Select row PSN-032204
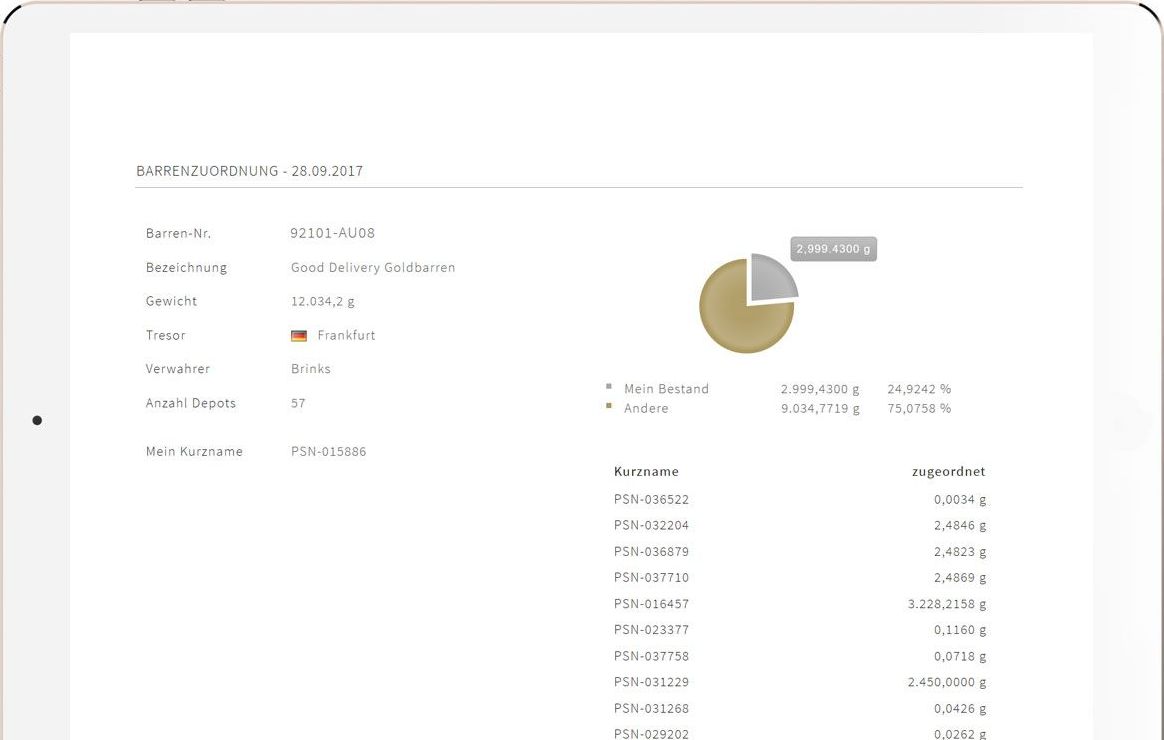Screen dimensions: 1164x740 point(800,525)
